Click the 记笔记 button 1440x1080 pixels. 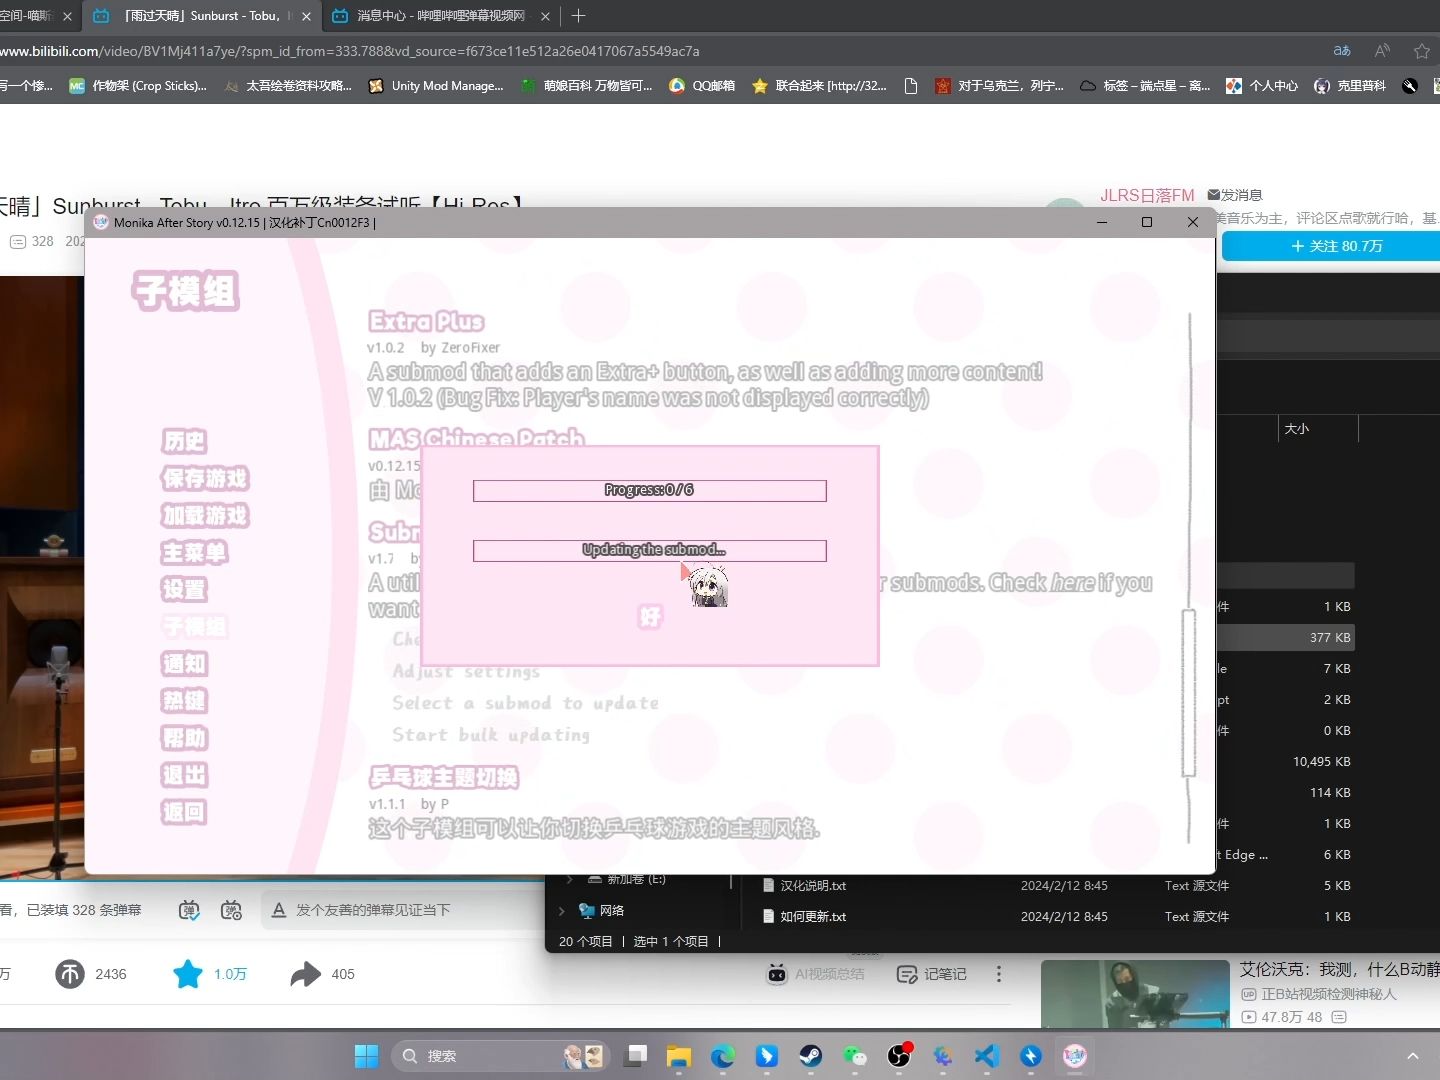coord(932,974)
